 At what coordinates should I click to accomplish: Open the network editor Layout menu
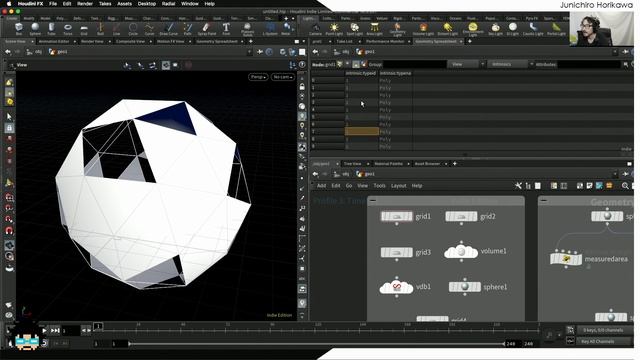pos(398,186)
